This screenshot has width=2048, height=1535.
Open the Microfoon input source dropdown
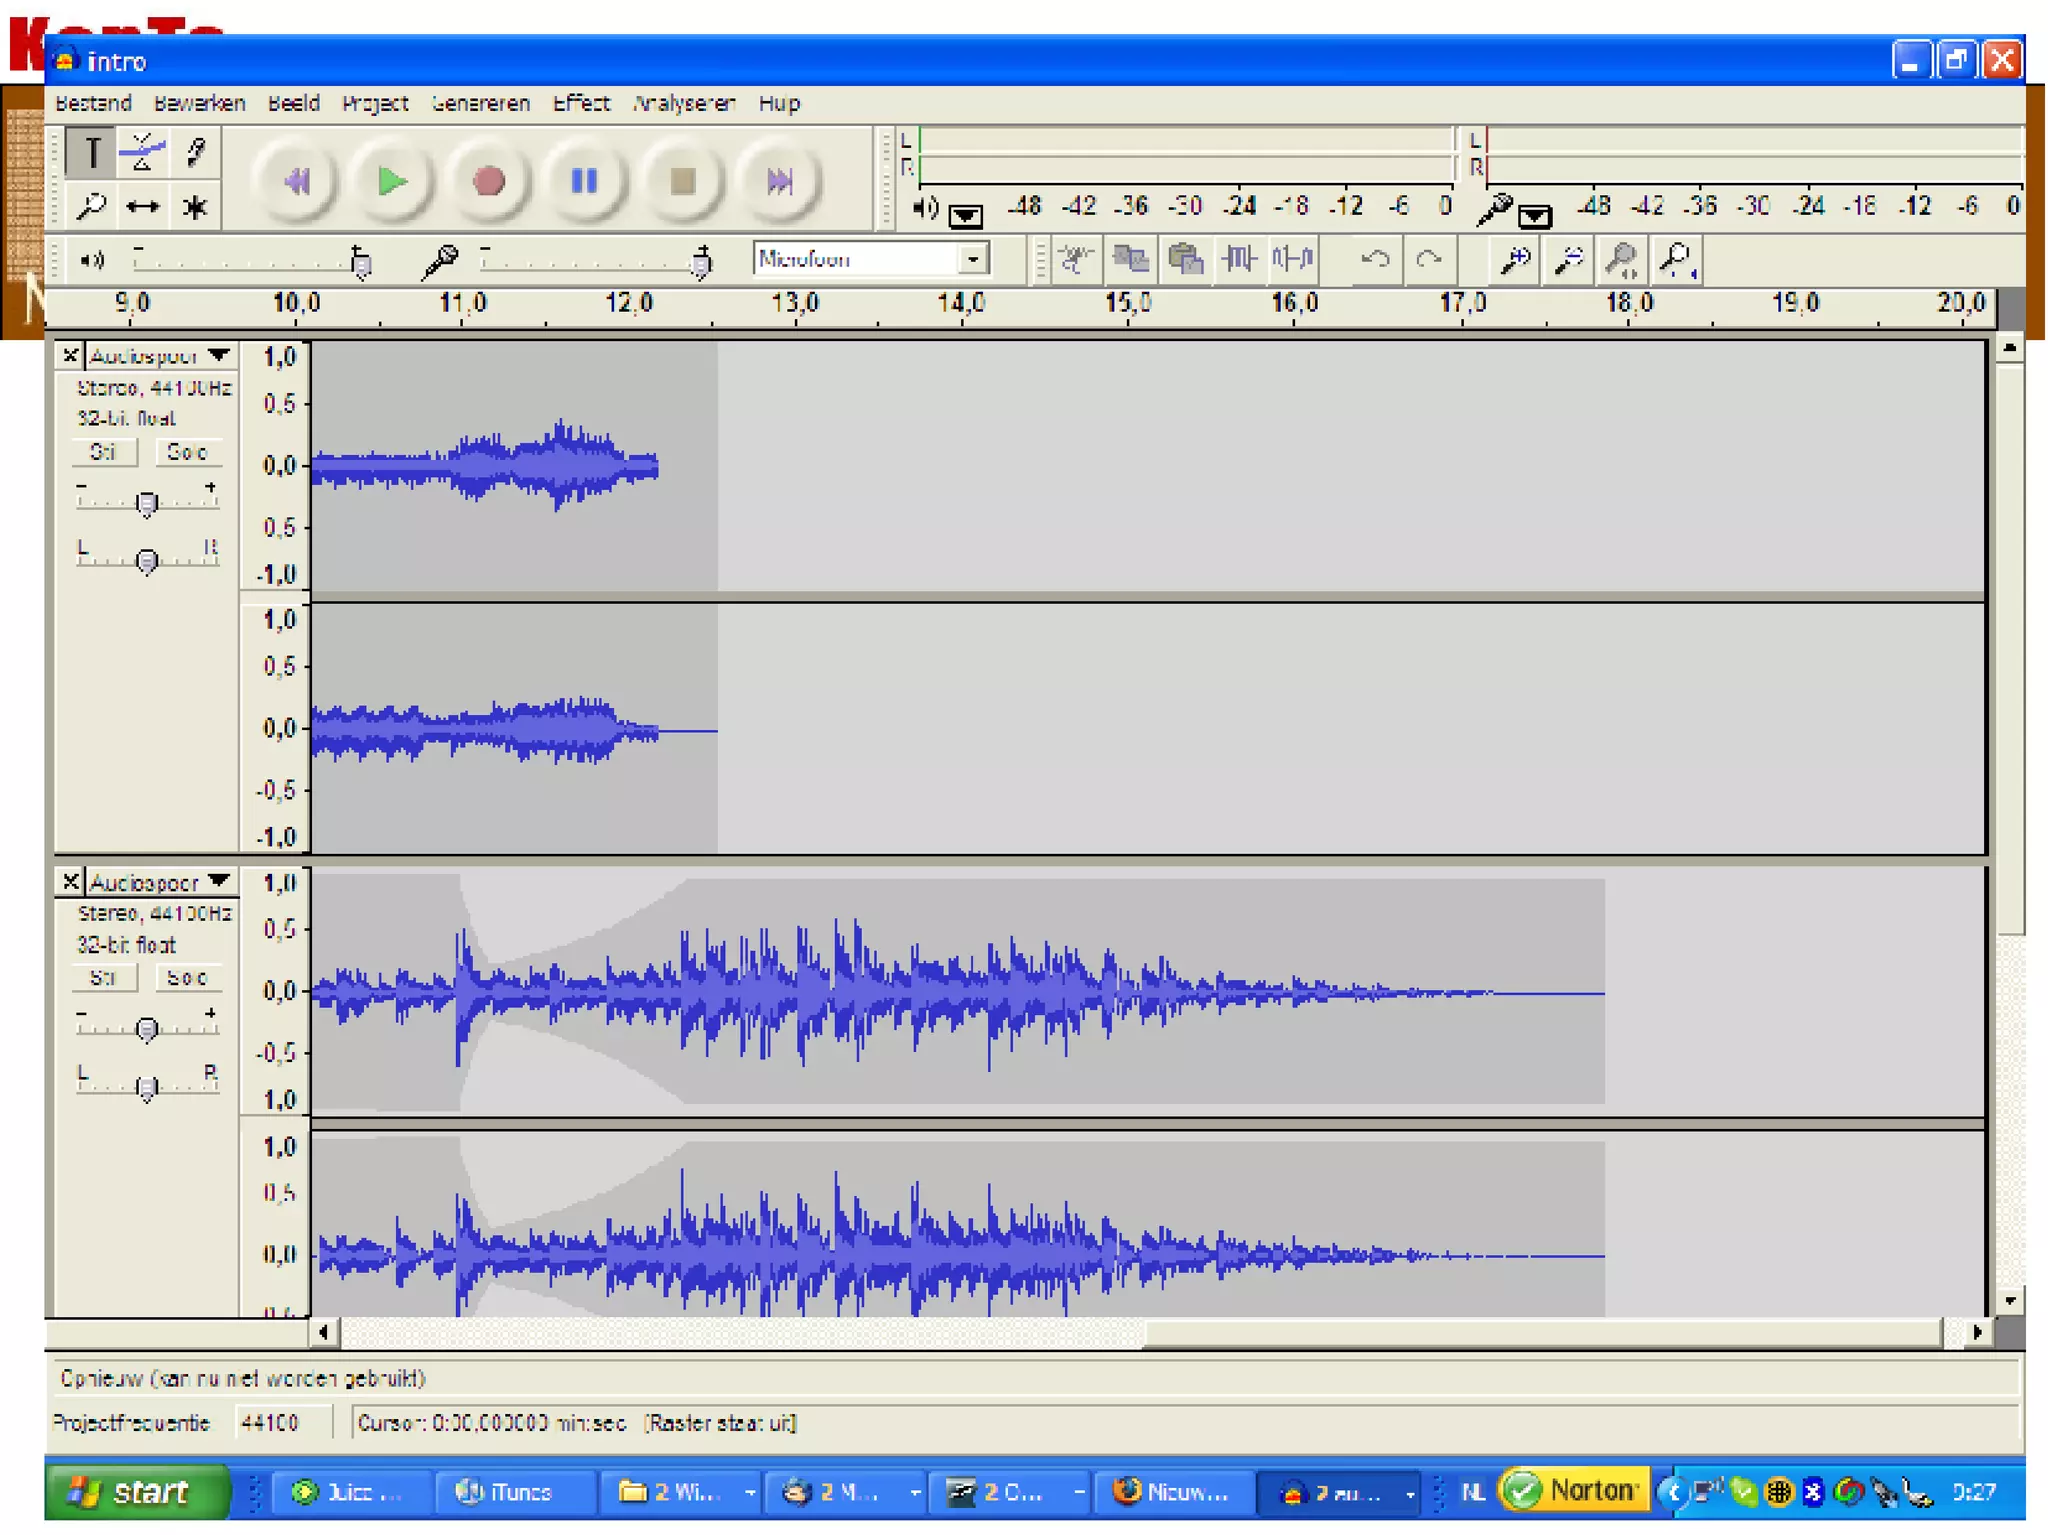pyautogui.click(x=972, y=259)
